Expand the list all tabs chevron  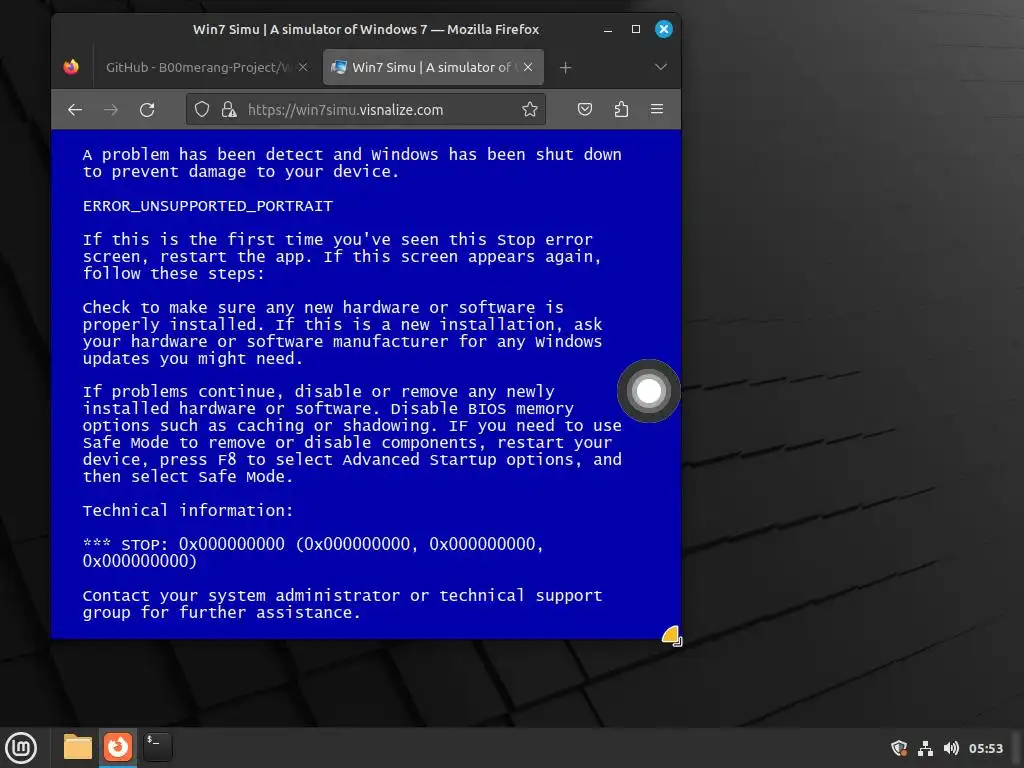tap(661, 67)
